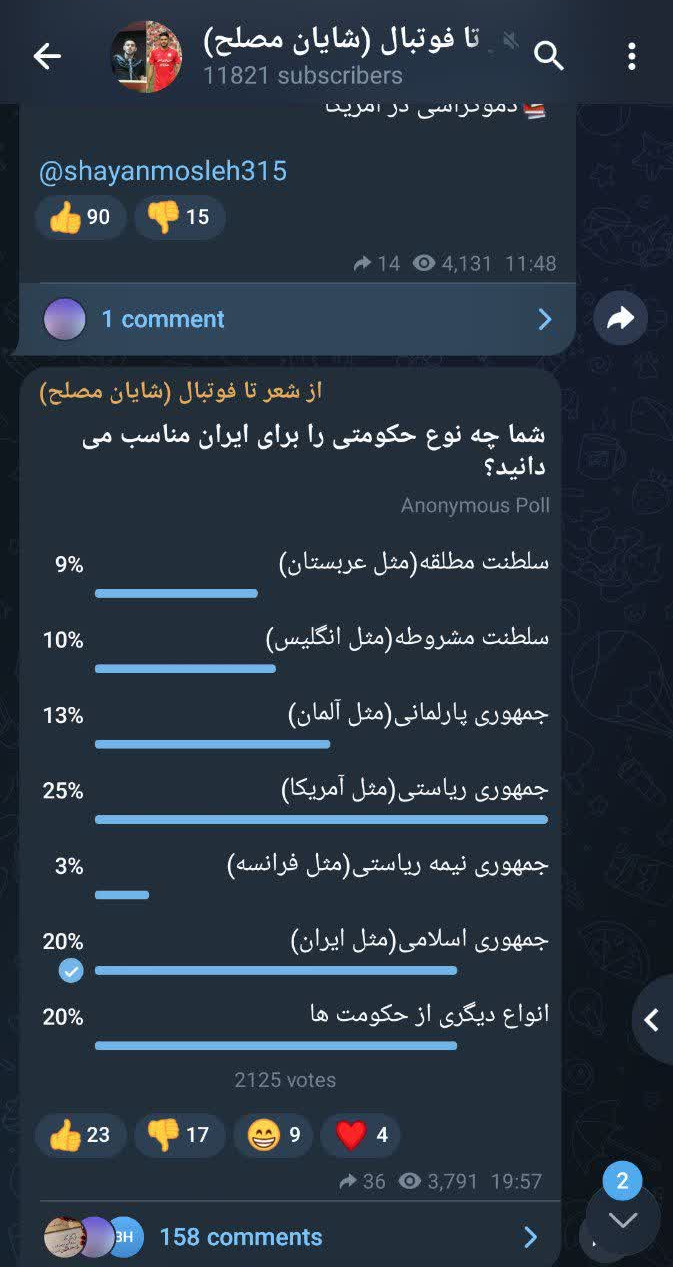Image resolution: width=673 pixels, height=1267 pixels.
Task: Open the 158 comments via the right chevron
Action: click(531, 1237)
